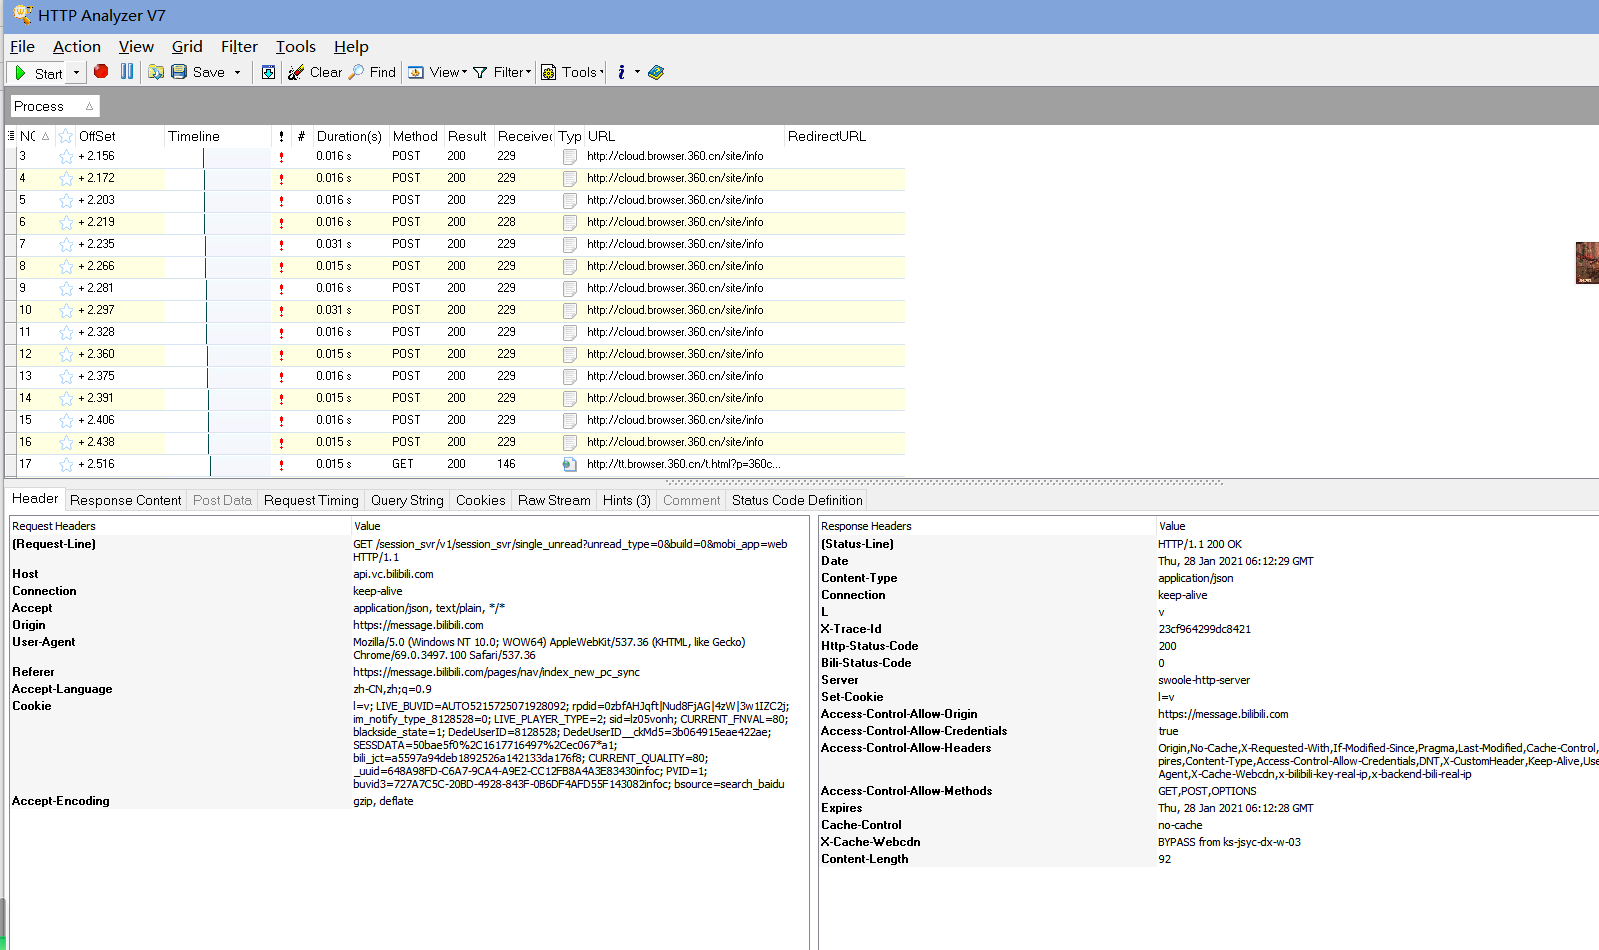
Task: Switch to the Response Content tab
Action: [126, 500]
